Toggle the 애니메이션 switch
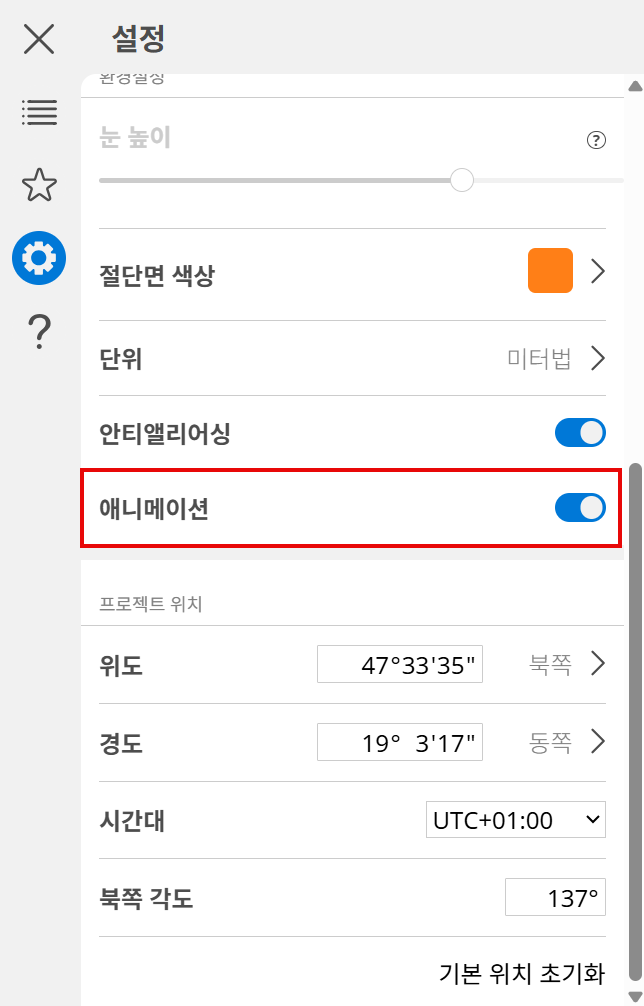This screenshot has width=644, height=1006. tap(580, 508)
